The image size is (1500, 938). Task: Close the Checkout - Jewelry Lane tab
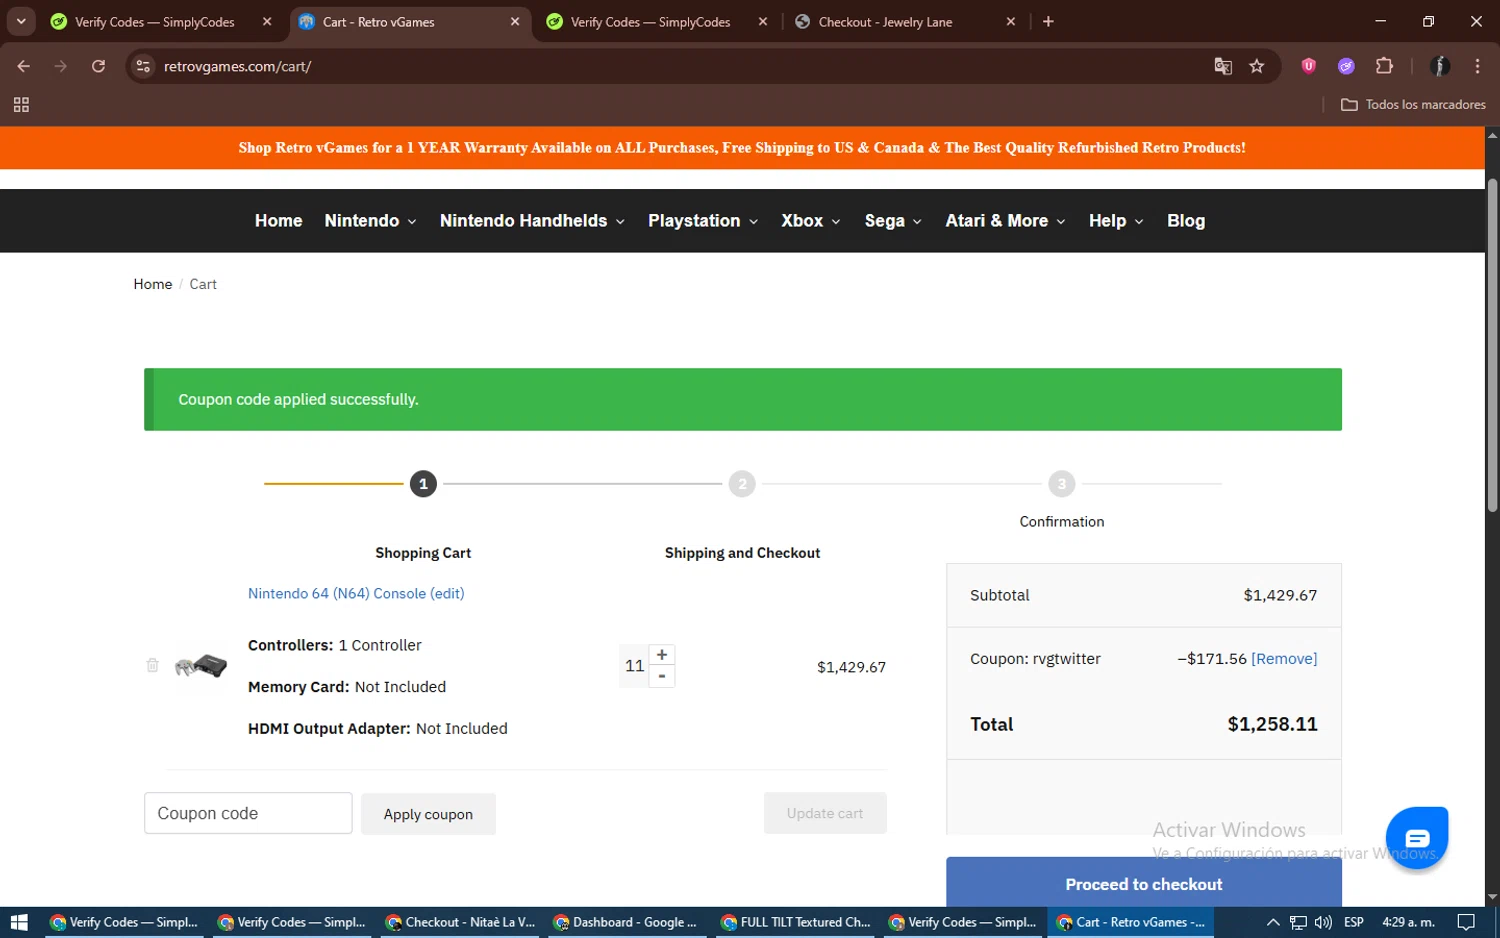[1011, 21]
